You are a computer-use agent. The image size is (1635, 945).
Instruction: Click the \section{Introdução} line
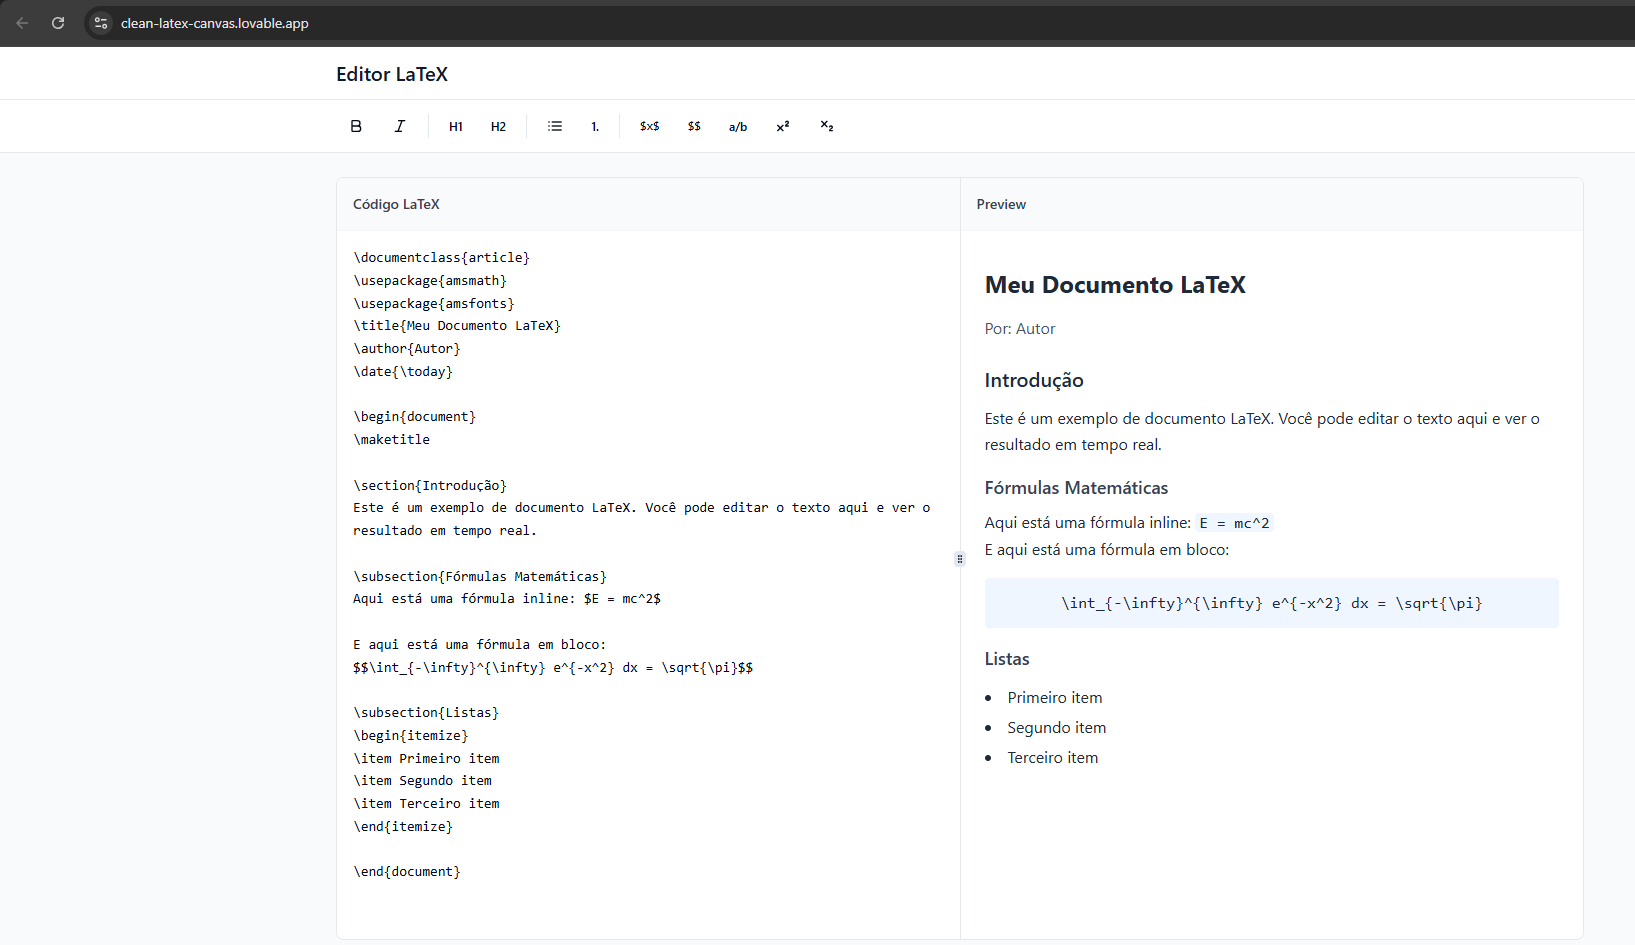click(x=430, y=486)
